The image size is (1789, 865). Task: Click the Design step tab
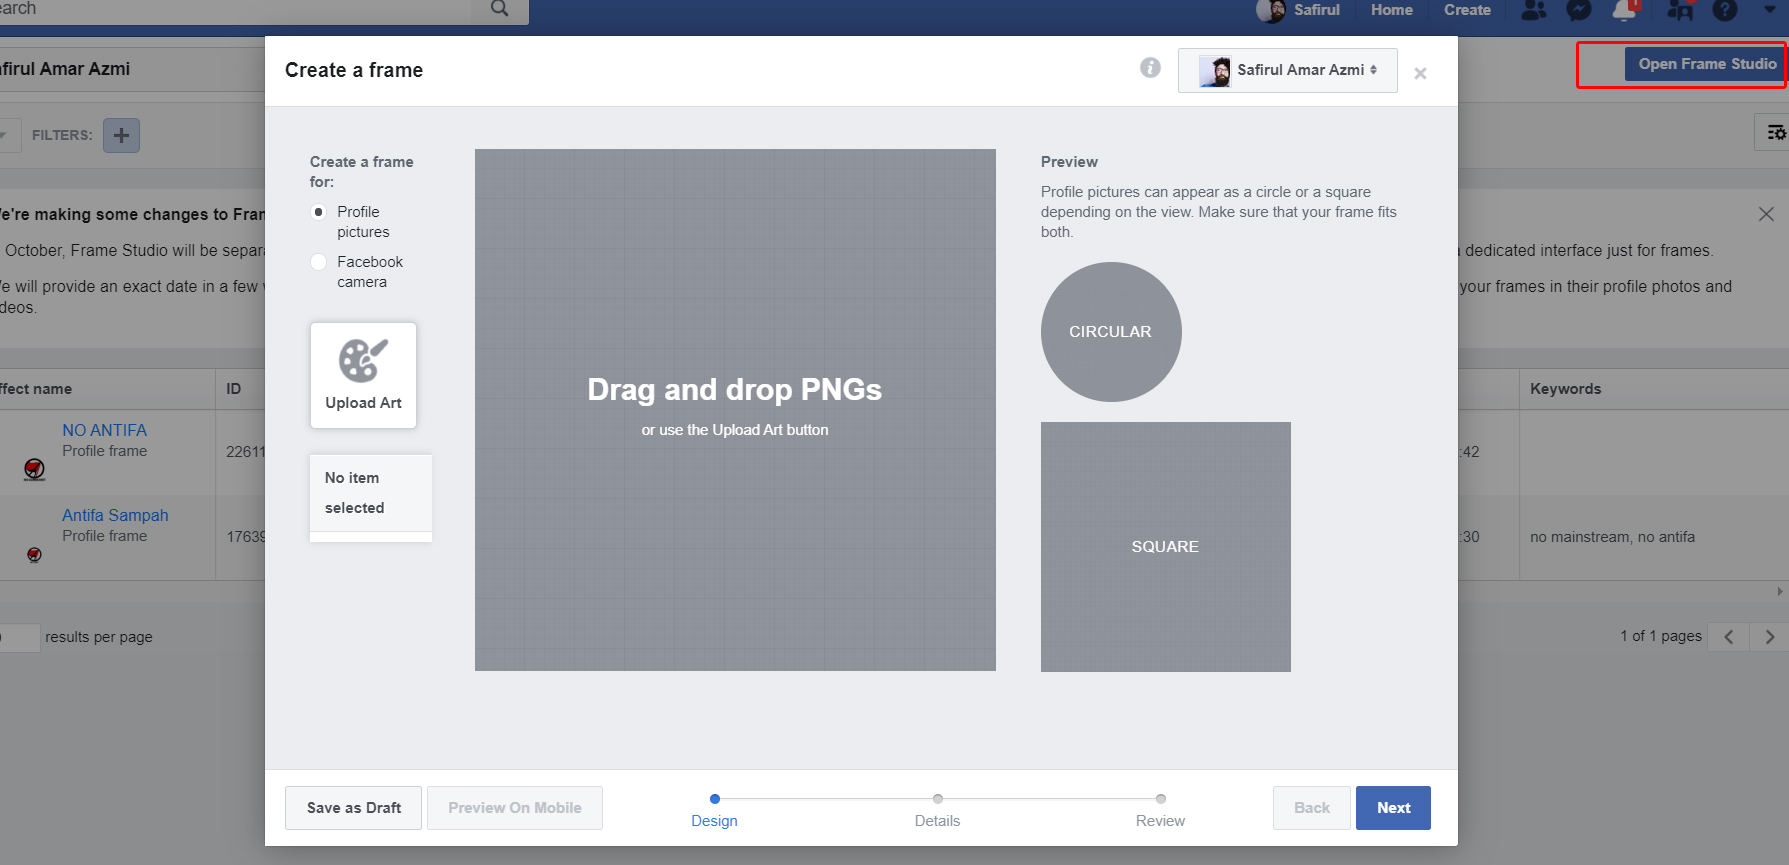coord(714,811)
